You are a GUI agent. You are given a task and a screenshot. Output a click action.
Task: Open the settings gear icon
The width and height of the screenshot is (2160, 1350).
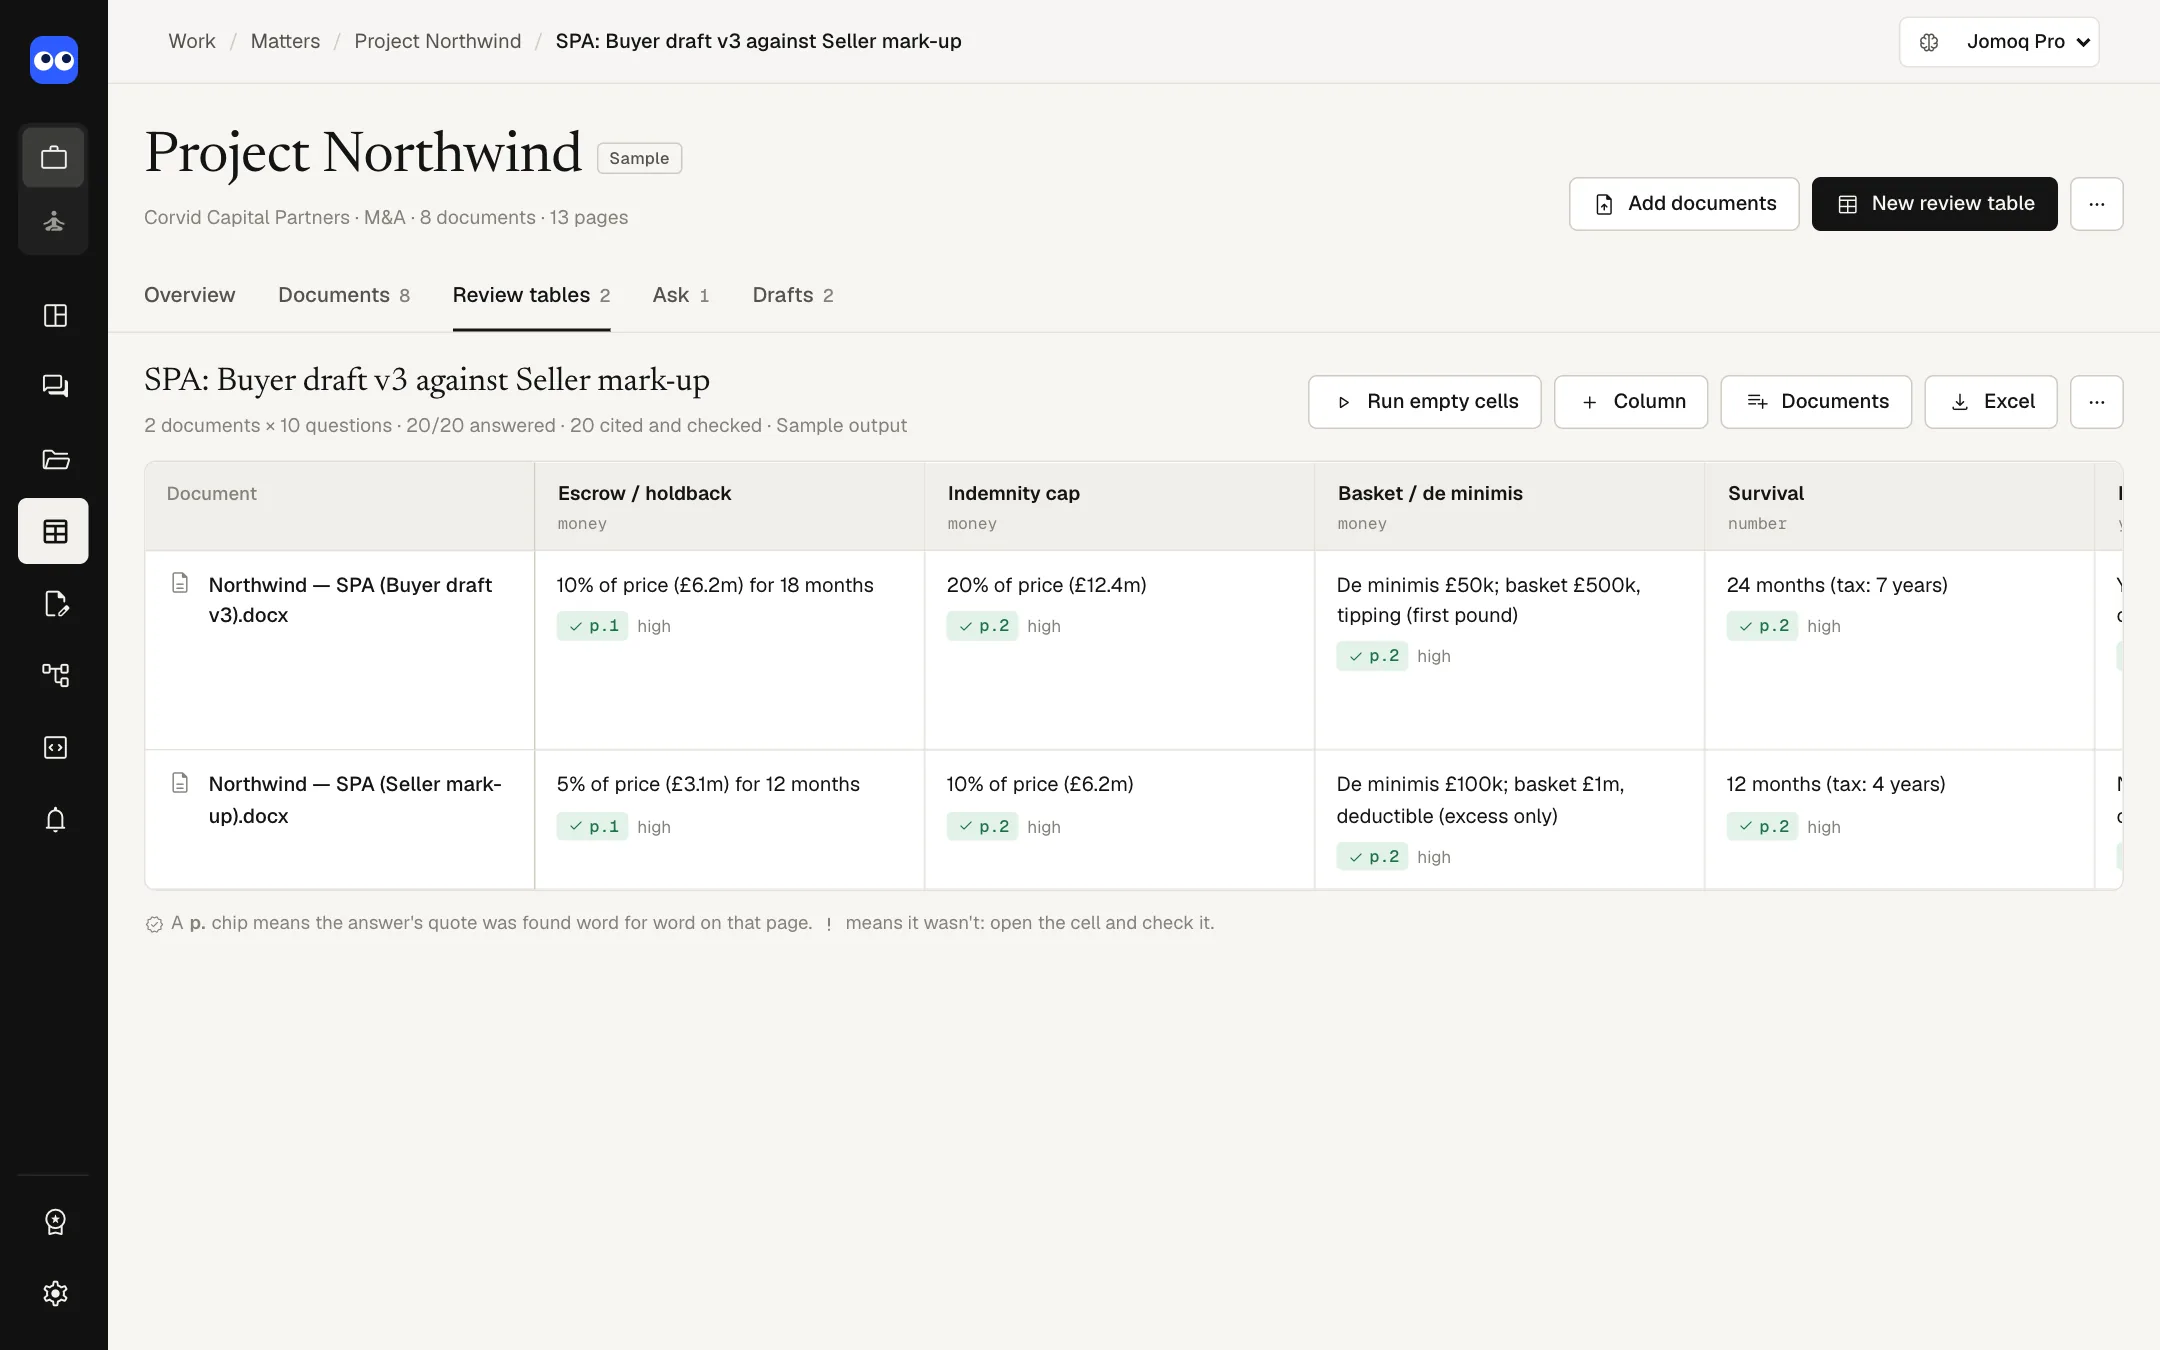pos(55,1293)
